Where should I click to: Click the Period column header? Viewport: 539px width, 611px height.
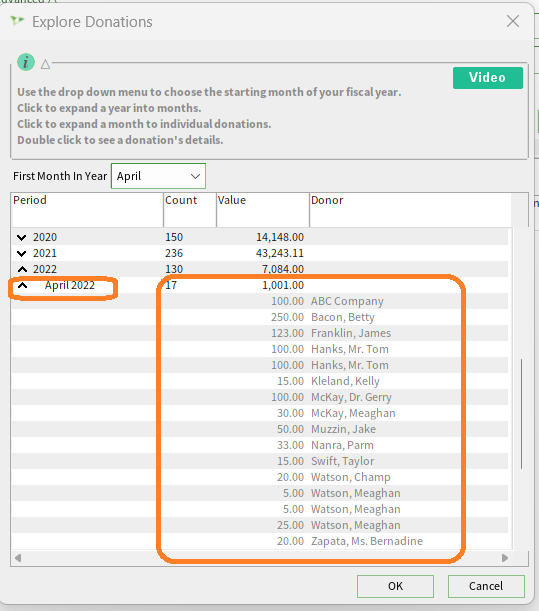87,210
